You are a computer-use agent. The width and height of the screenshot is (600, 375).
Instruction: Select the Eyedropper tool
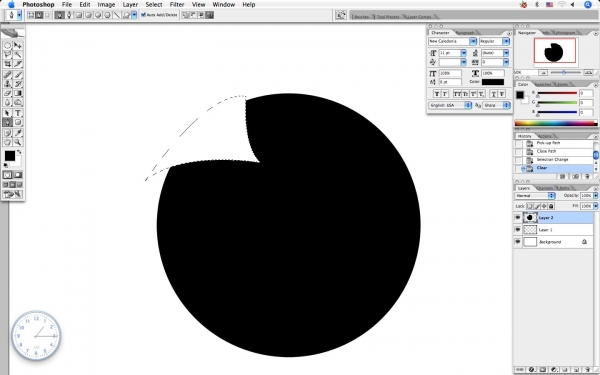coord(18,133)
